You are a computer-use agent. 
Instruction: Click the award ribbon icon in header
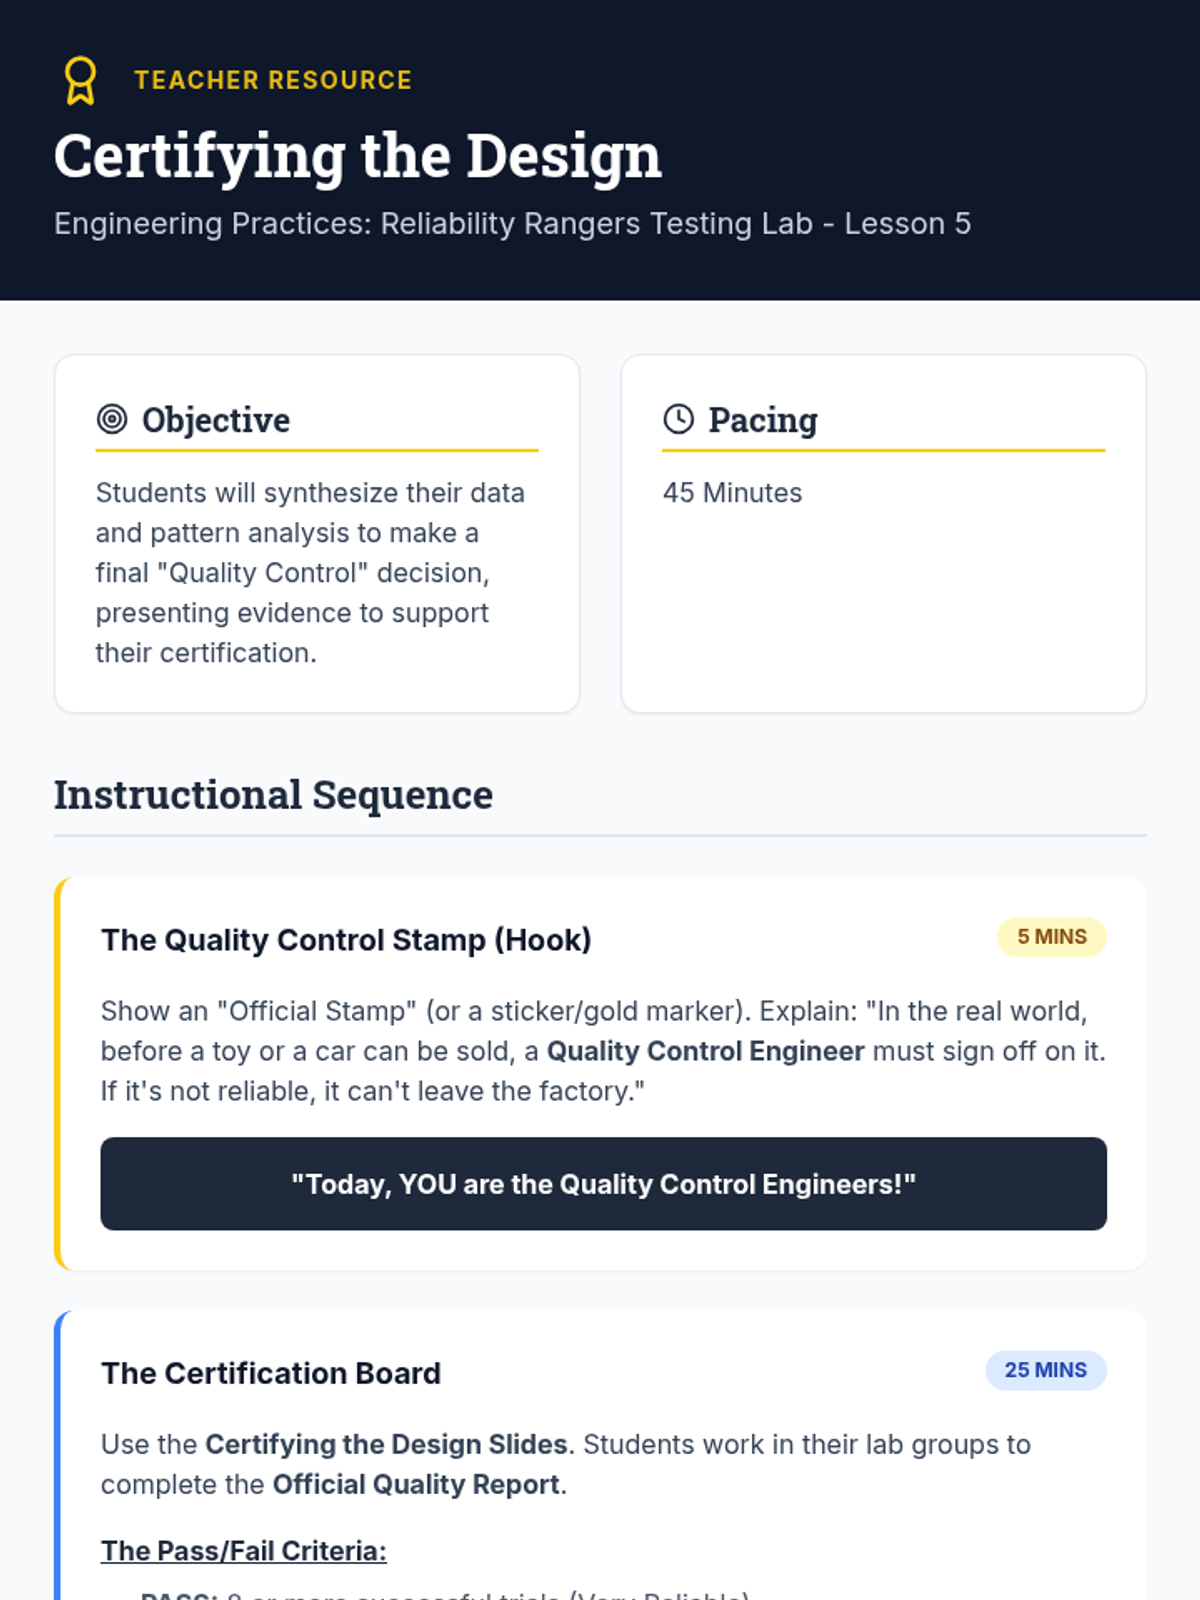[x=80, y=80]
